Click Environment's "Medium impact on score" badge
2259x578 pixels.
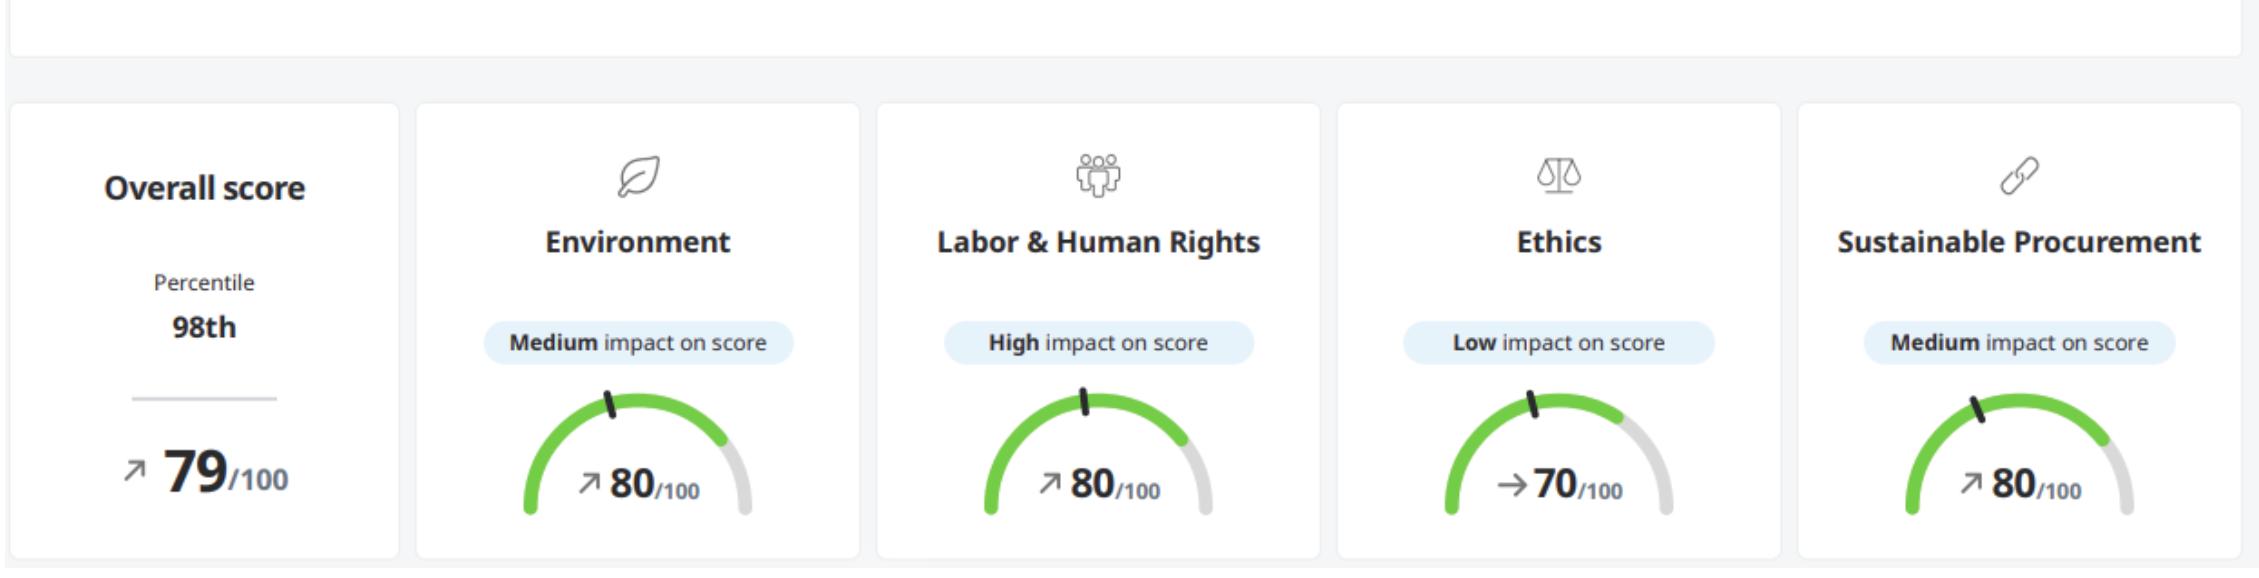coord(638,343)
